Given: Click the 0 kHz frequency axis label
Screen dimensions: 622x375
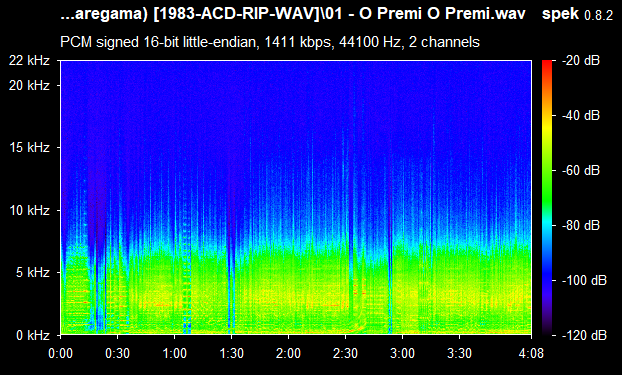Looking at the screenshot, I should click(x=33, y=335).
